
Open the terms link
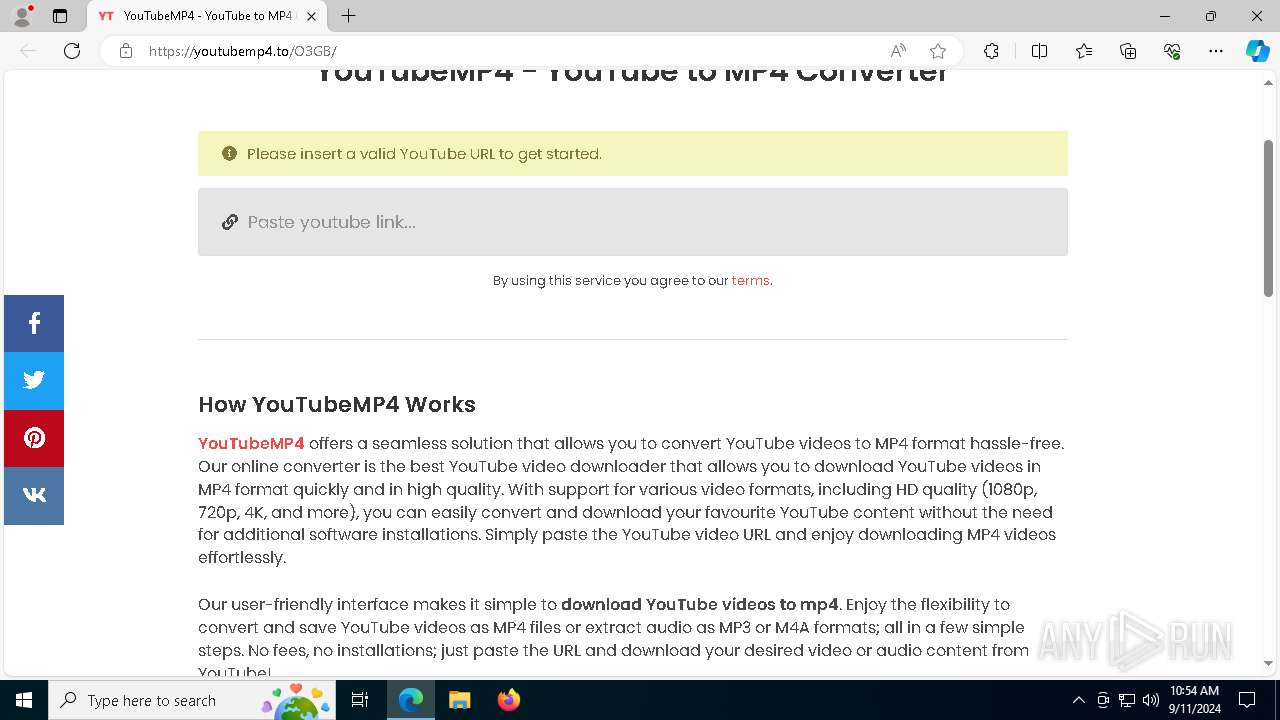(x=750, y=281)
